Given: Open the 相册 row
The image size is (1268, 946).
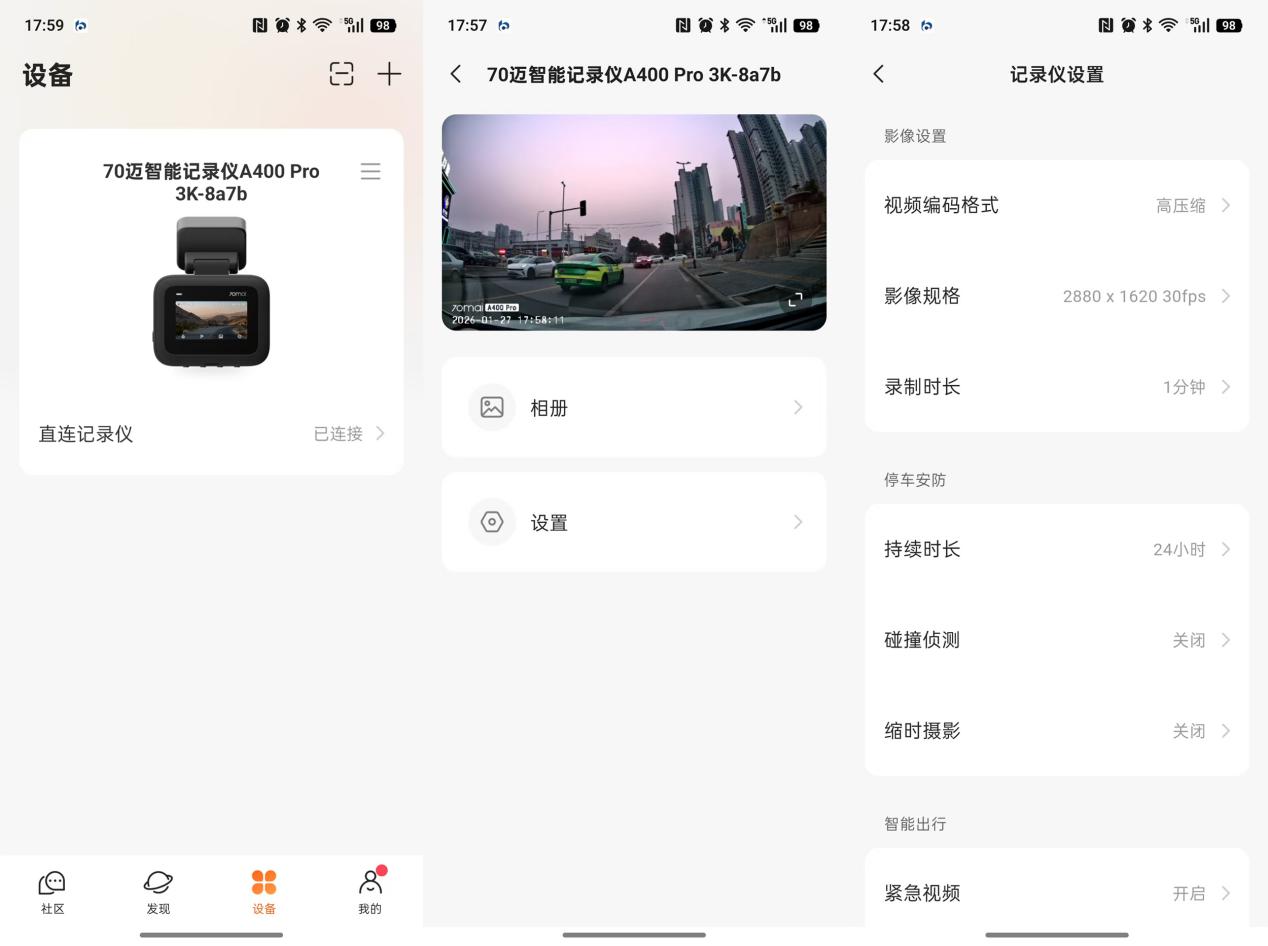Looking at the screenshot, I should point(634,407).
